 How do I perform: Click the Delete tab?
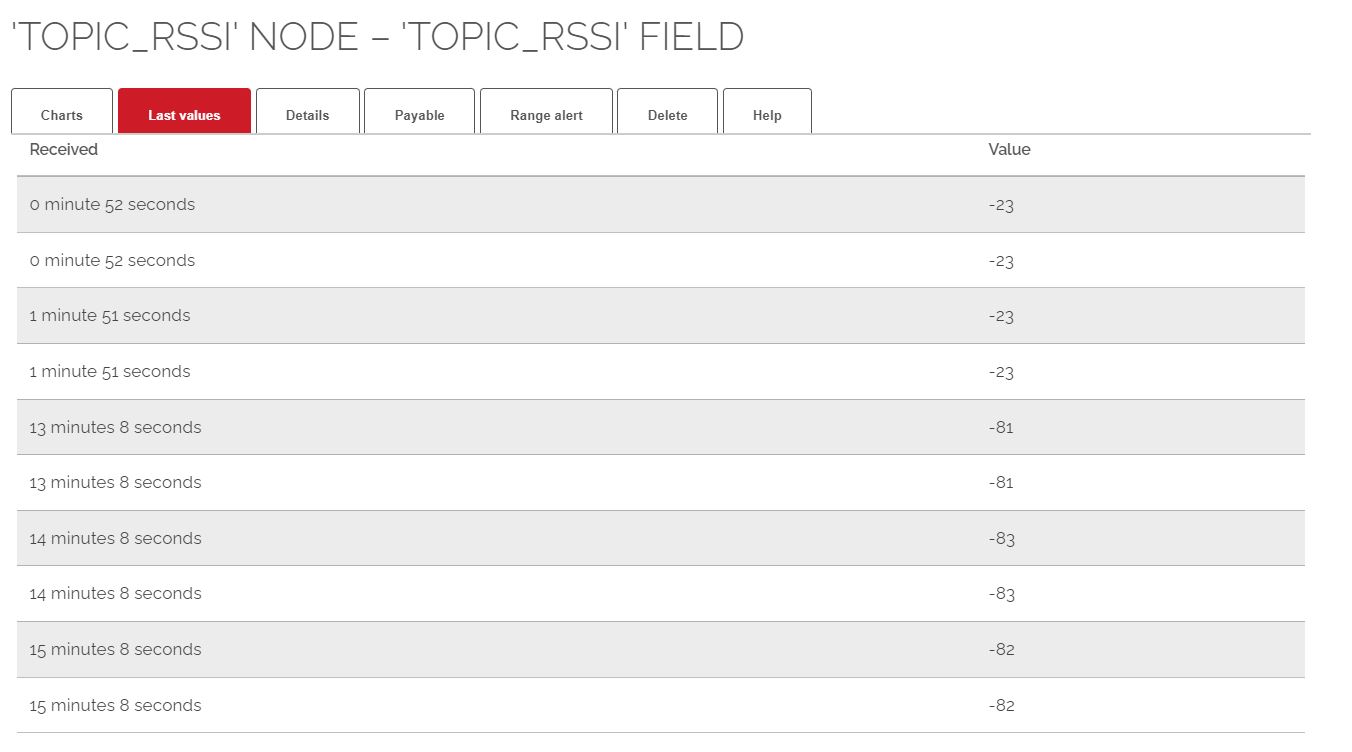667,115
